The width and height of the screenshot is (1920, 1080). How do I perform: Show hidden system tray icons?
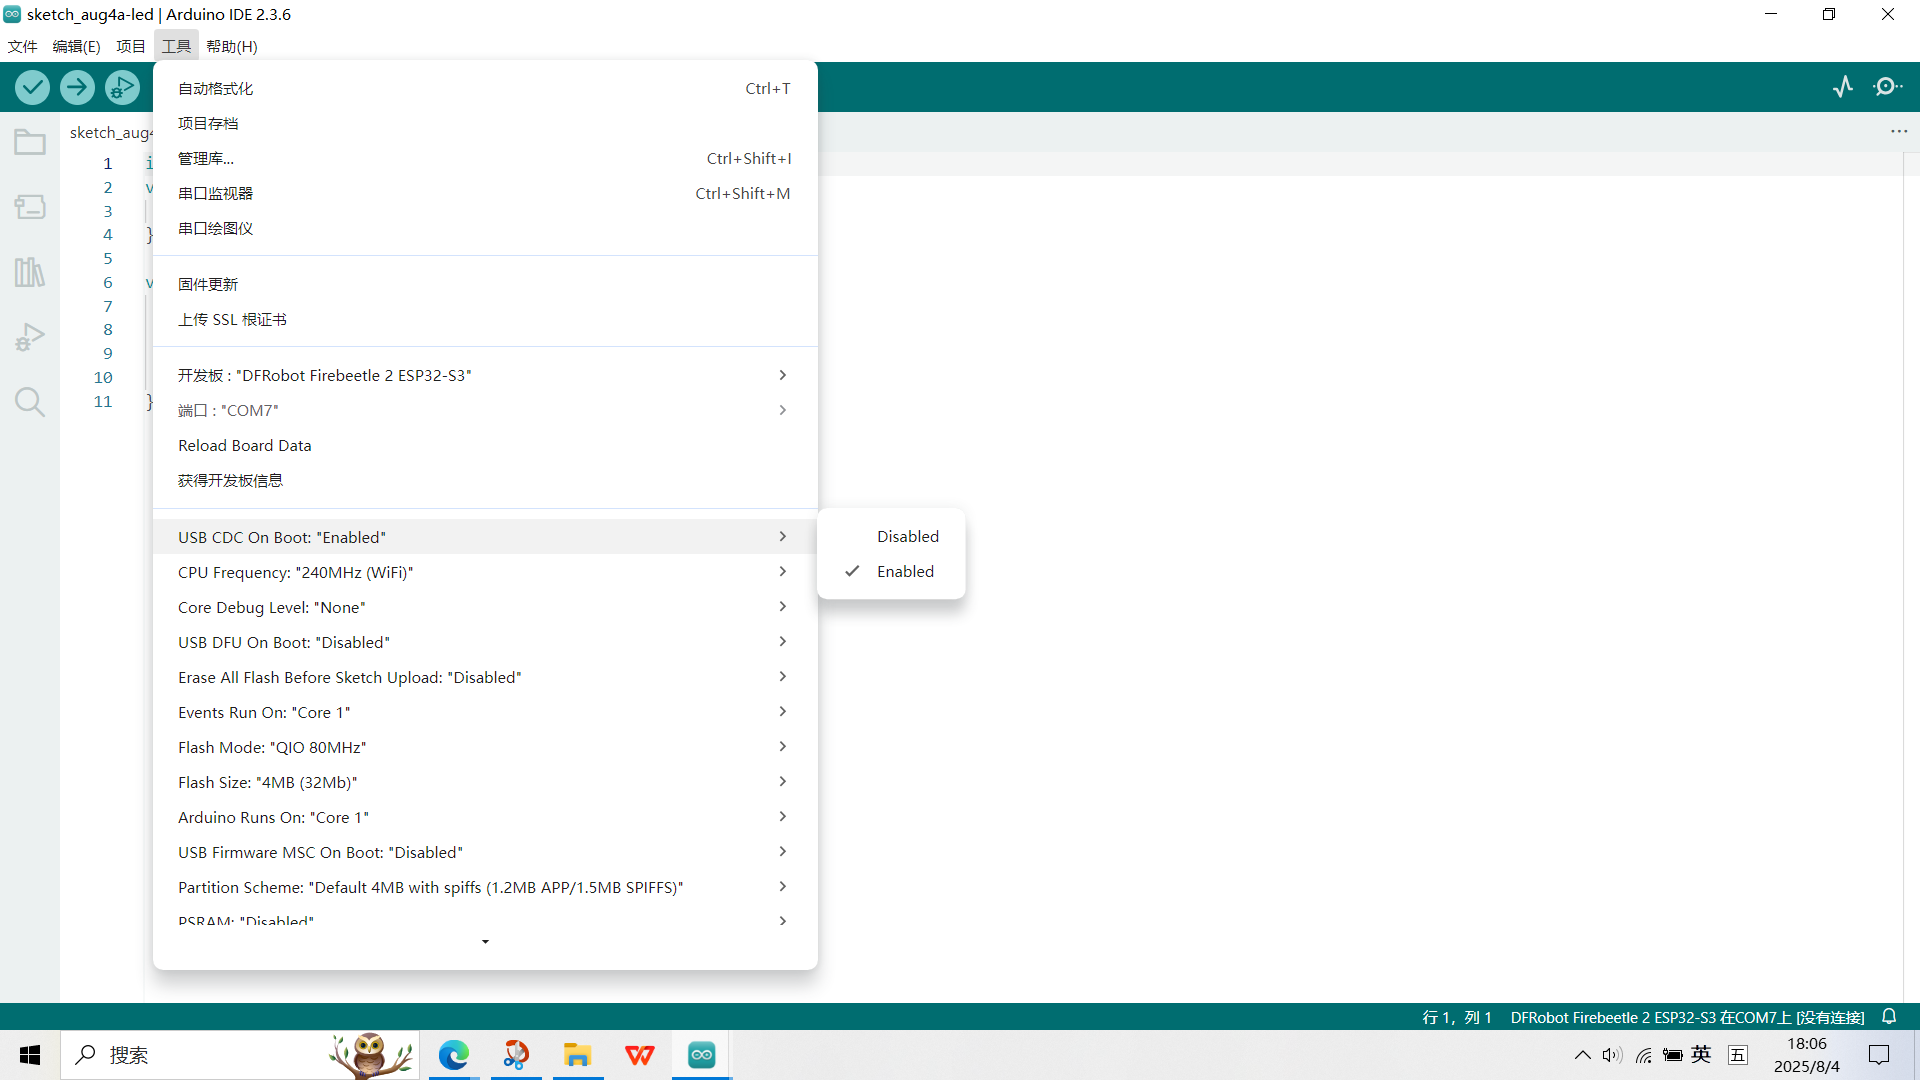click(1582, 1055)
